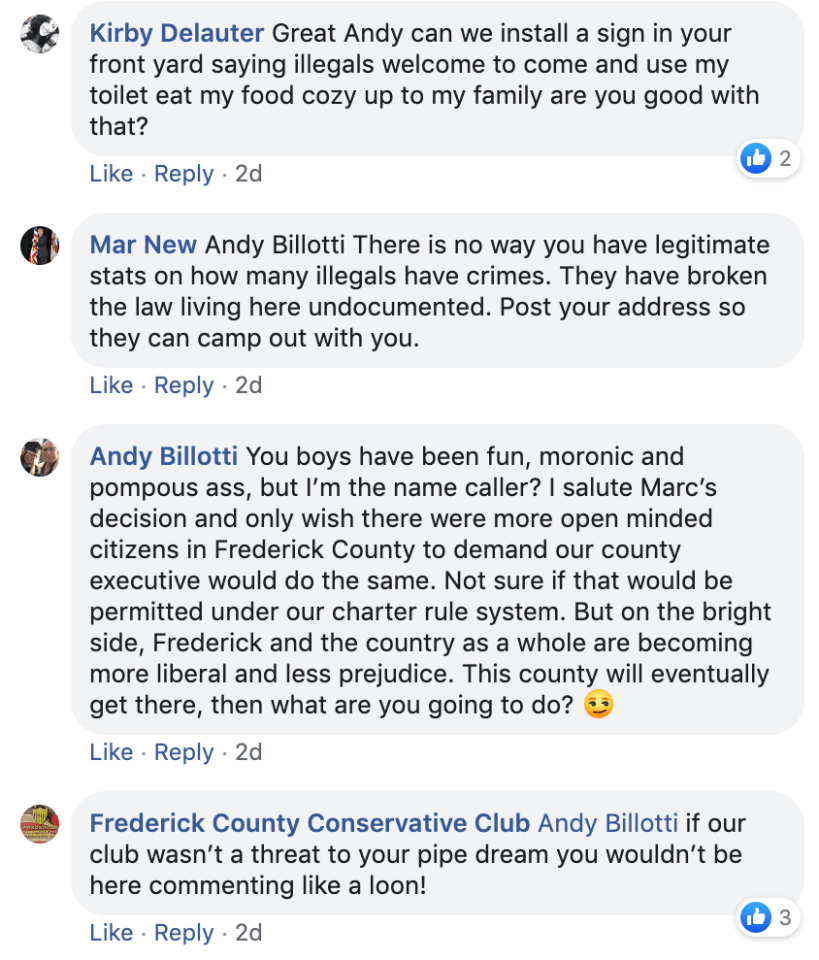The image size is (819, 960).
Task: Click Andy Billotti's profile avatar
Action: coord(40,457)
